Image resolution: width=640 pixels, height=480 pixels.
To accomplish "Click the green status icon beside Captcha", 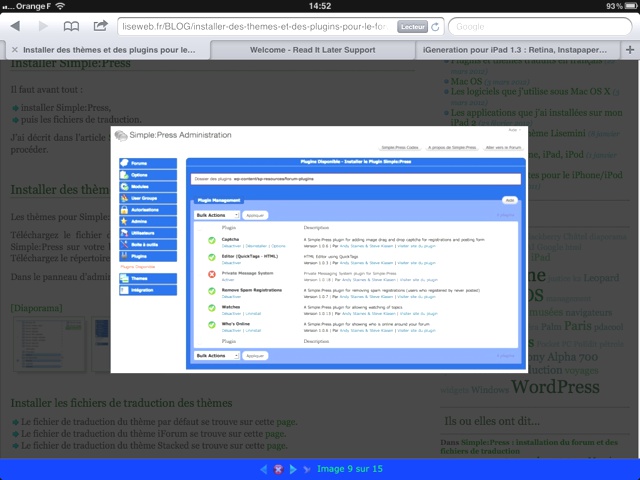I will (211, 241).
